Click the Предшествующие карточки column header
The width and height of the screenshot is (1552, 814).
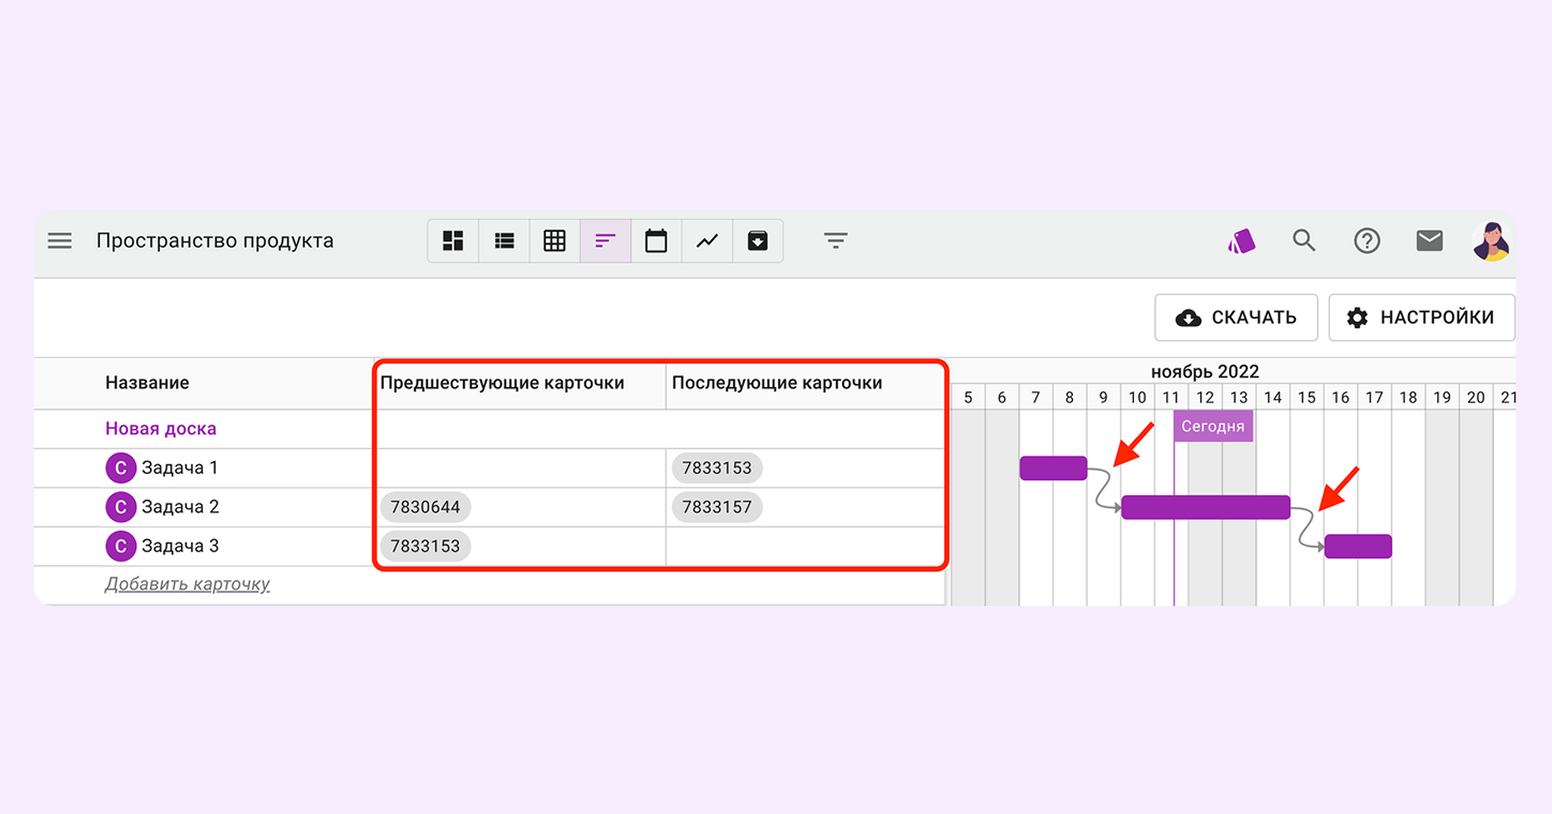point(502,383)
